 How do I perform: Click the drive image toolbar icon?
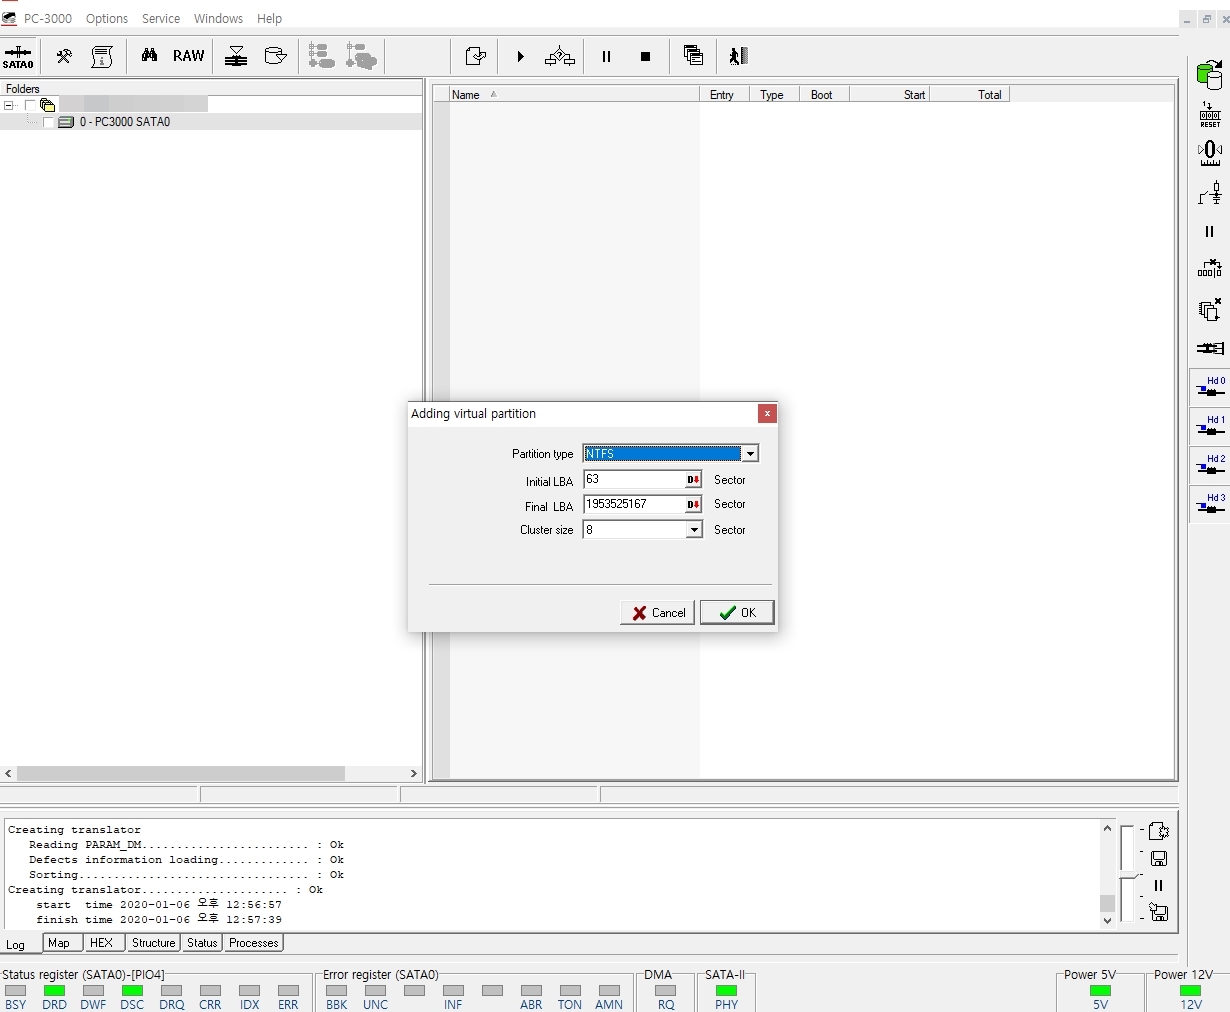click(275, 56)
